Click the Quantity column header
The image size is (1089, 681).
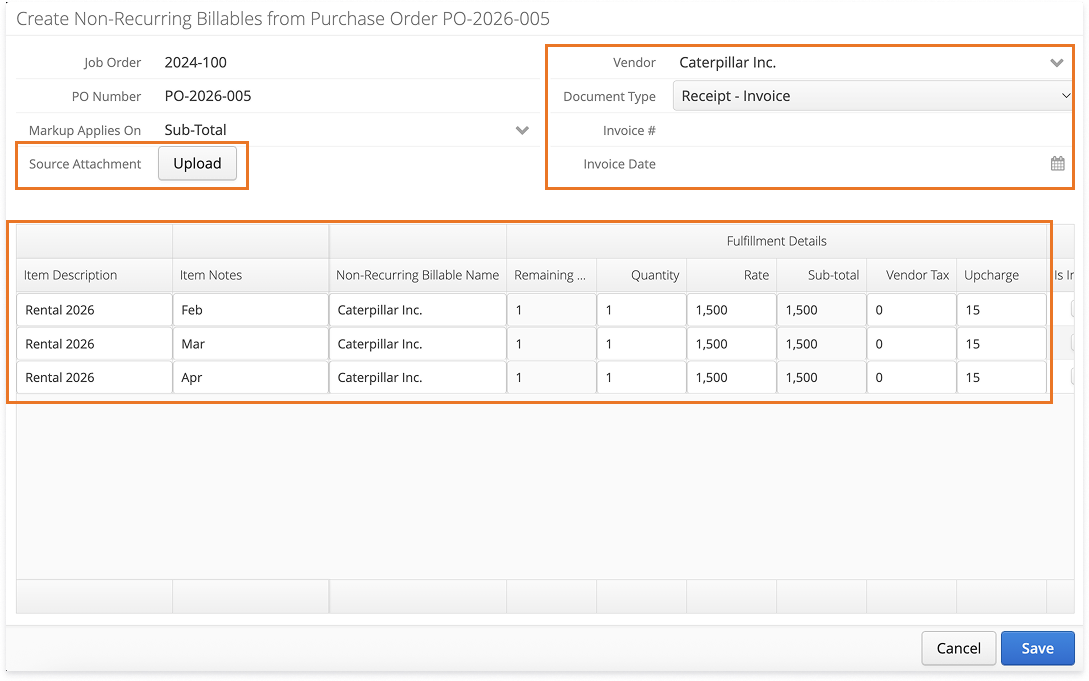click(641, 275)
